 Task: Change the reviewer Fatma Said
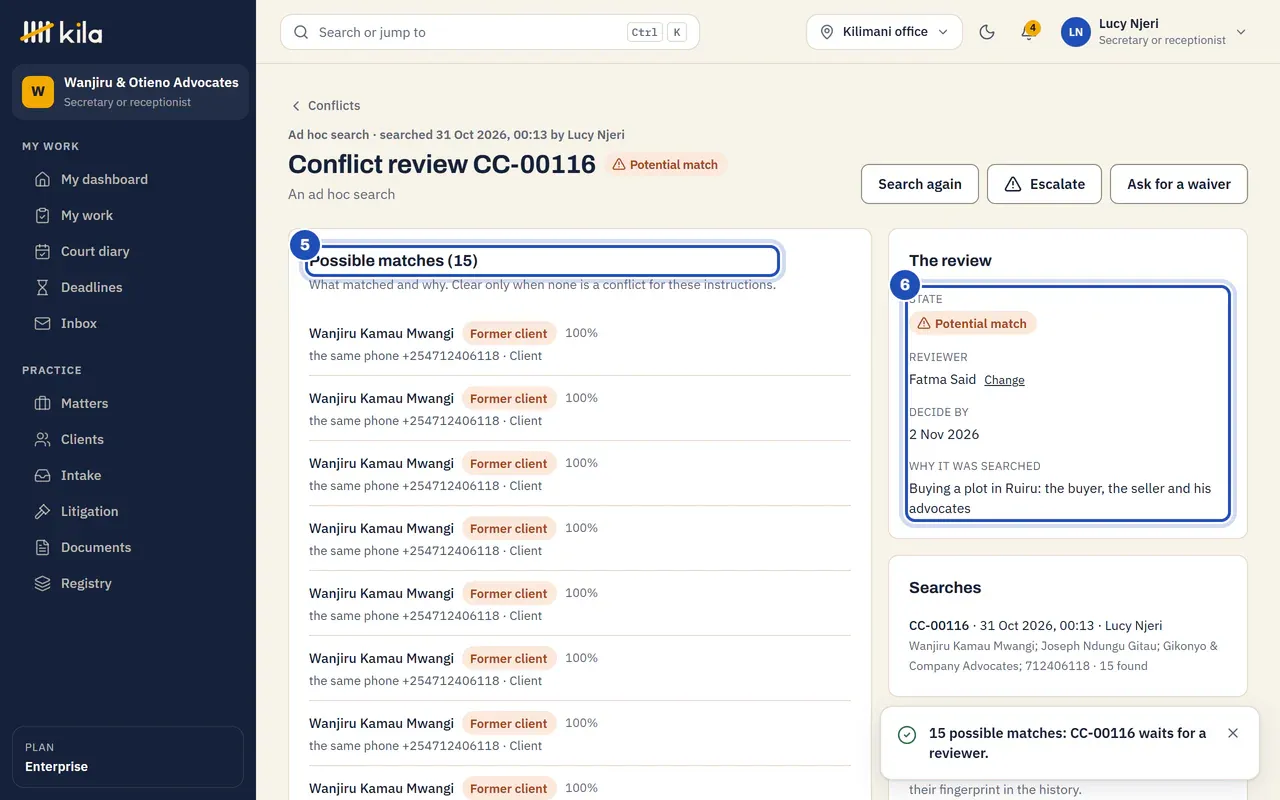1004,380
